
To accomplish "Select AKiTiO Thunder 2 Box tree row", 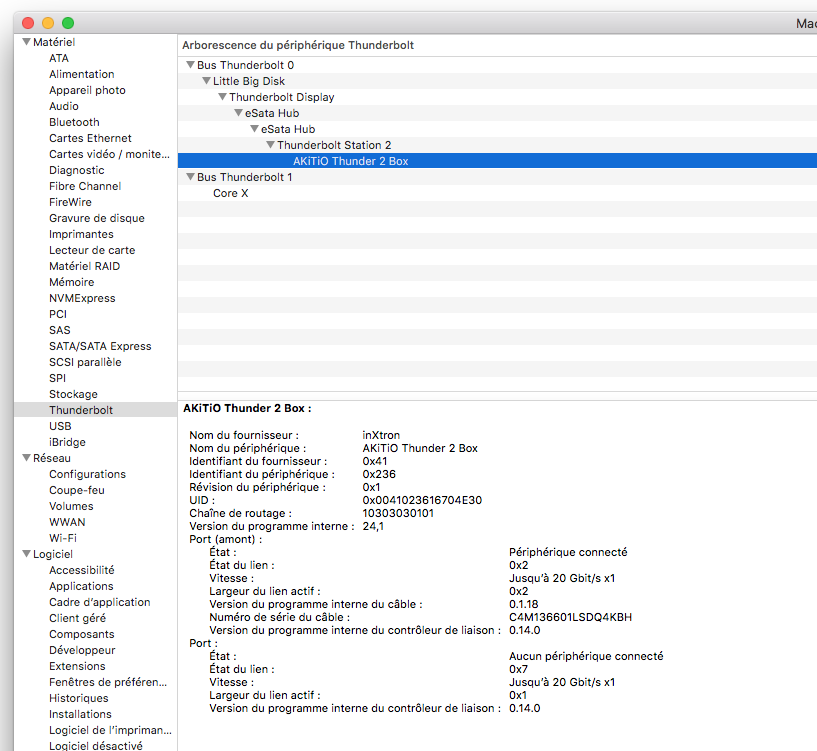I will pos(497,161).
